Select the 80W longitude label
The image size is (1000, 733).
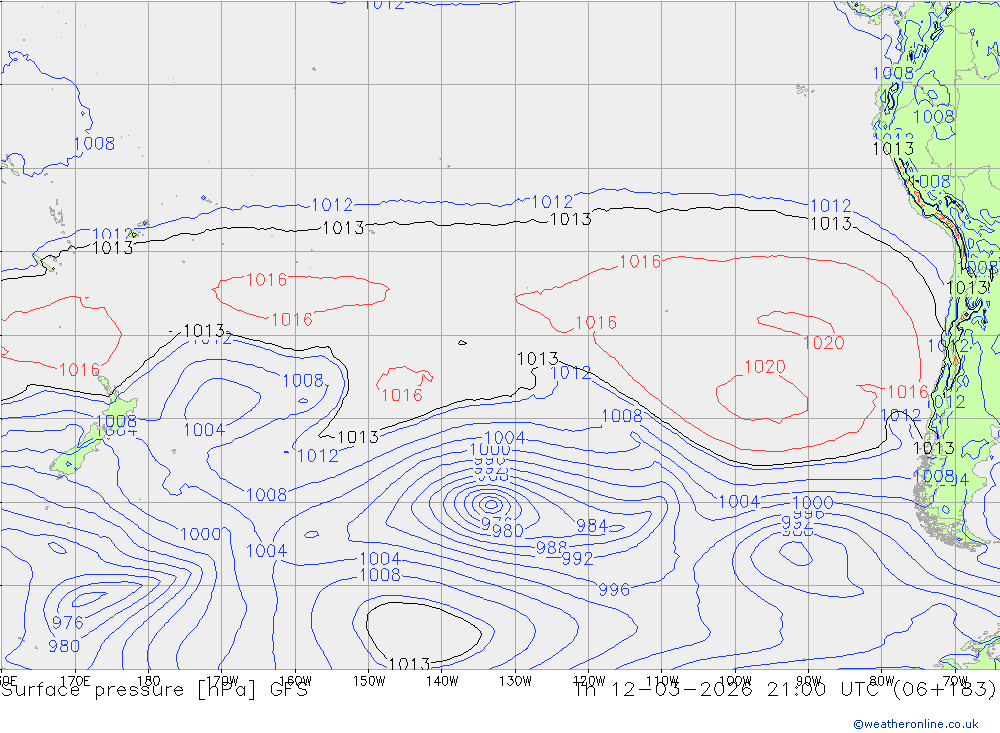(882, 681)
